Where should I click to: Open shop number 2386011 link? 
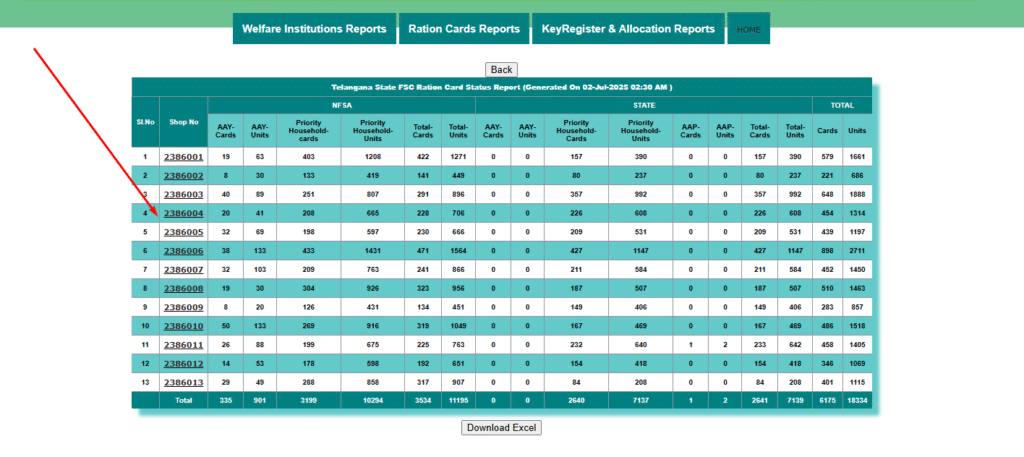pyautogui.click(x=184, y=345)
